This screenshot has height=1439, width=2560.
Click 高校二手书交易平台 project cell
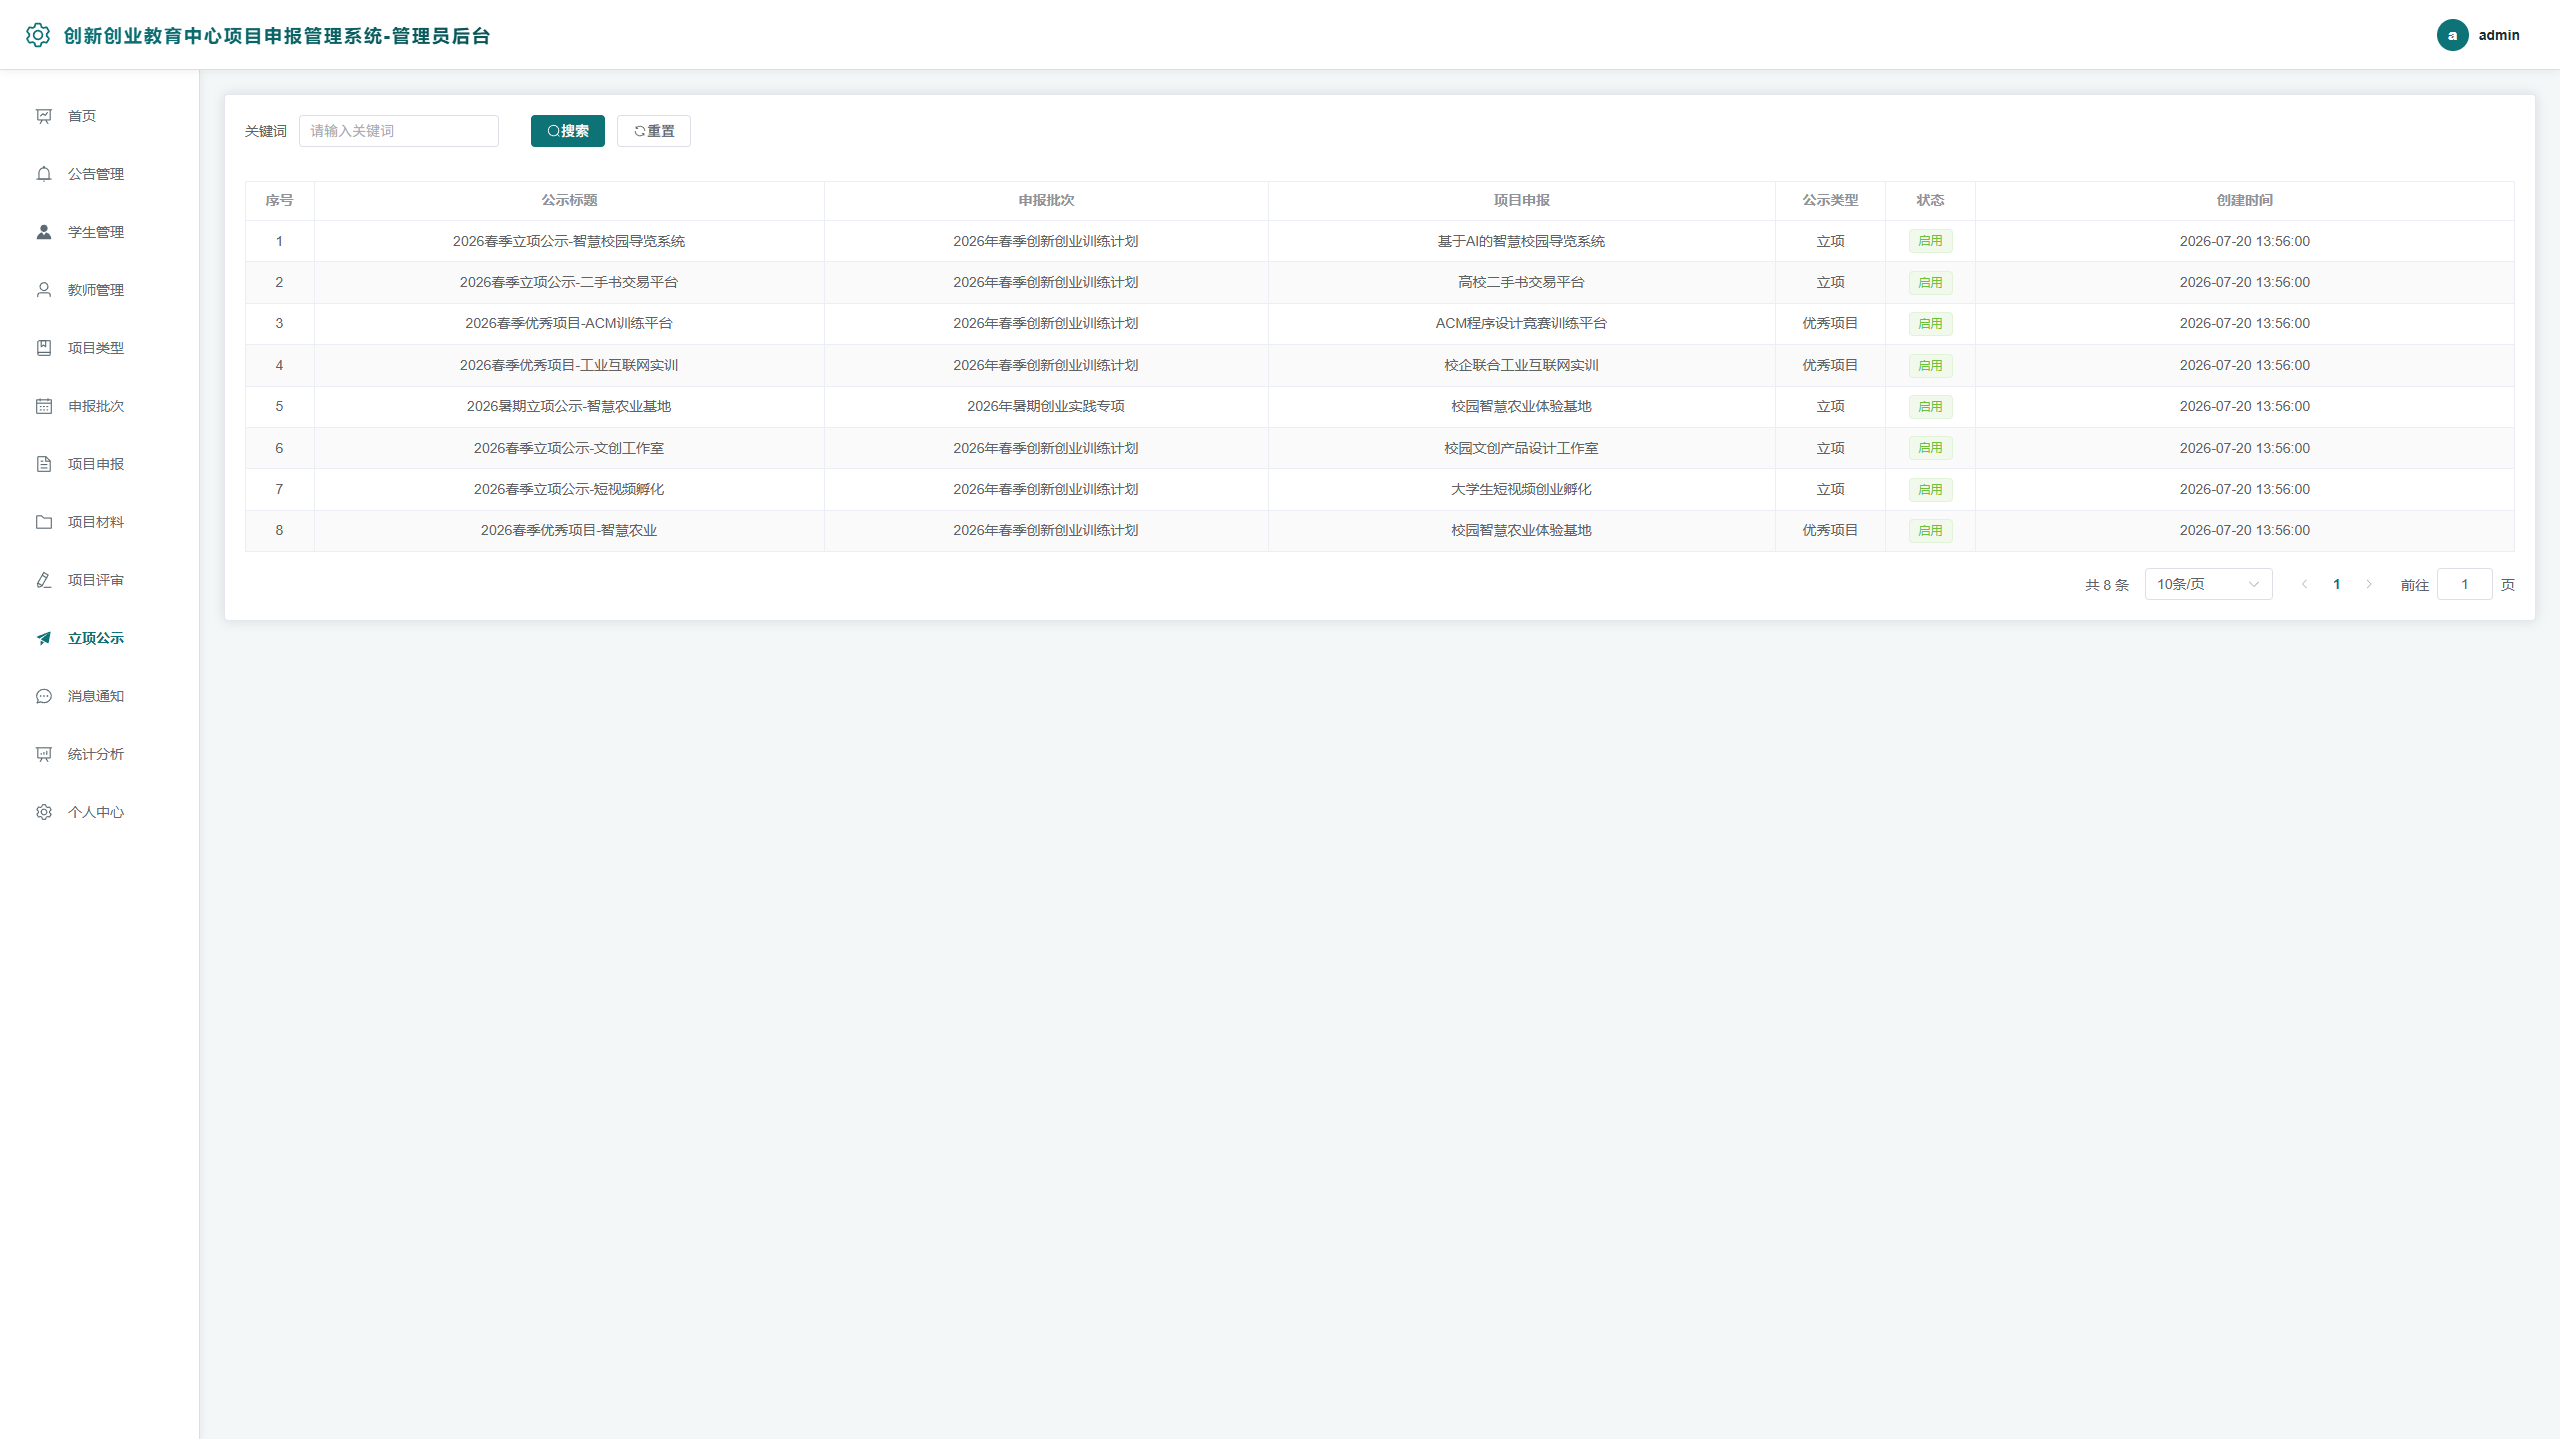coord(1521,282)
